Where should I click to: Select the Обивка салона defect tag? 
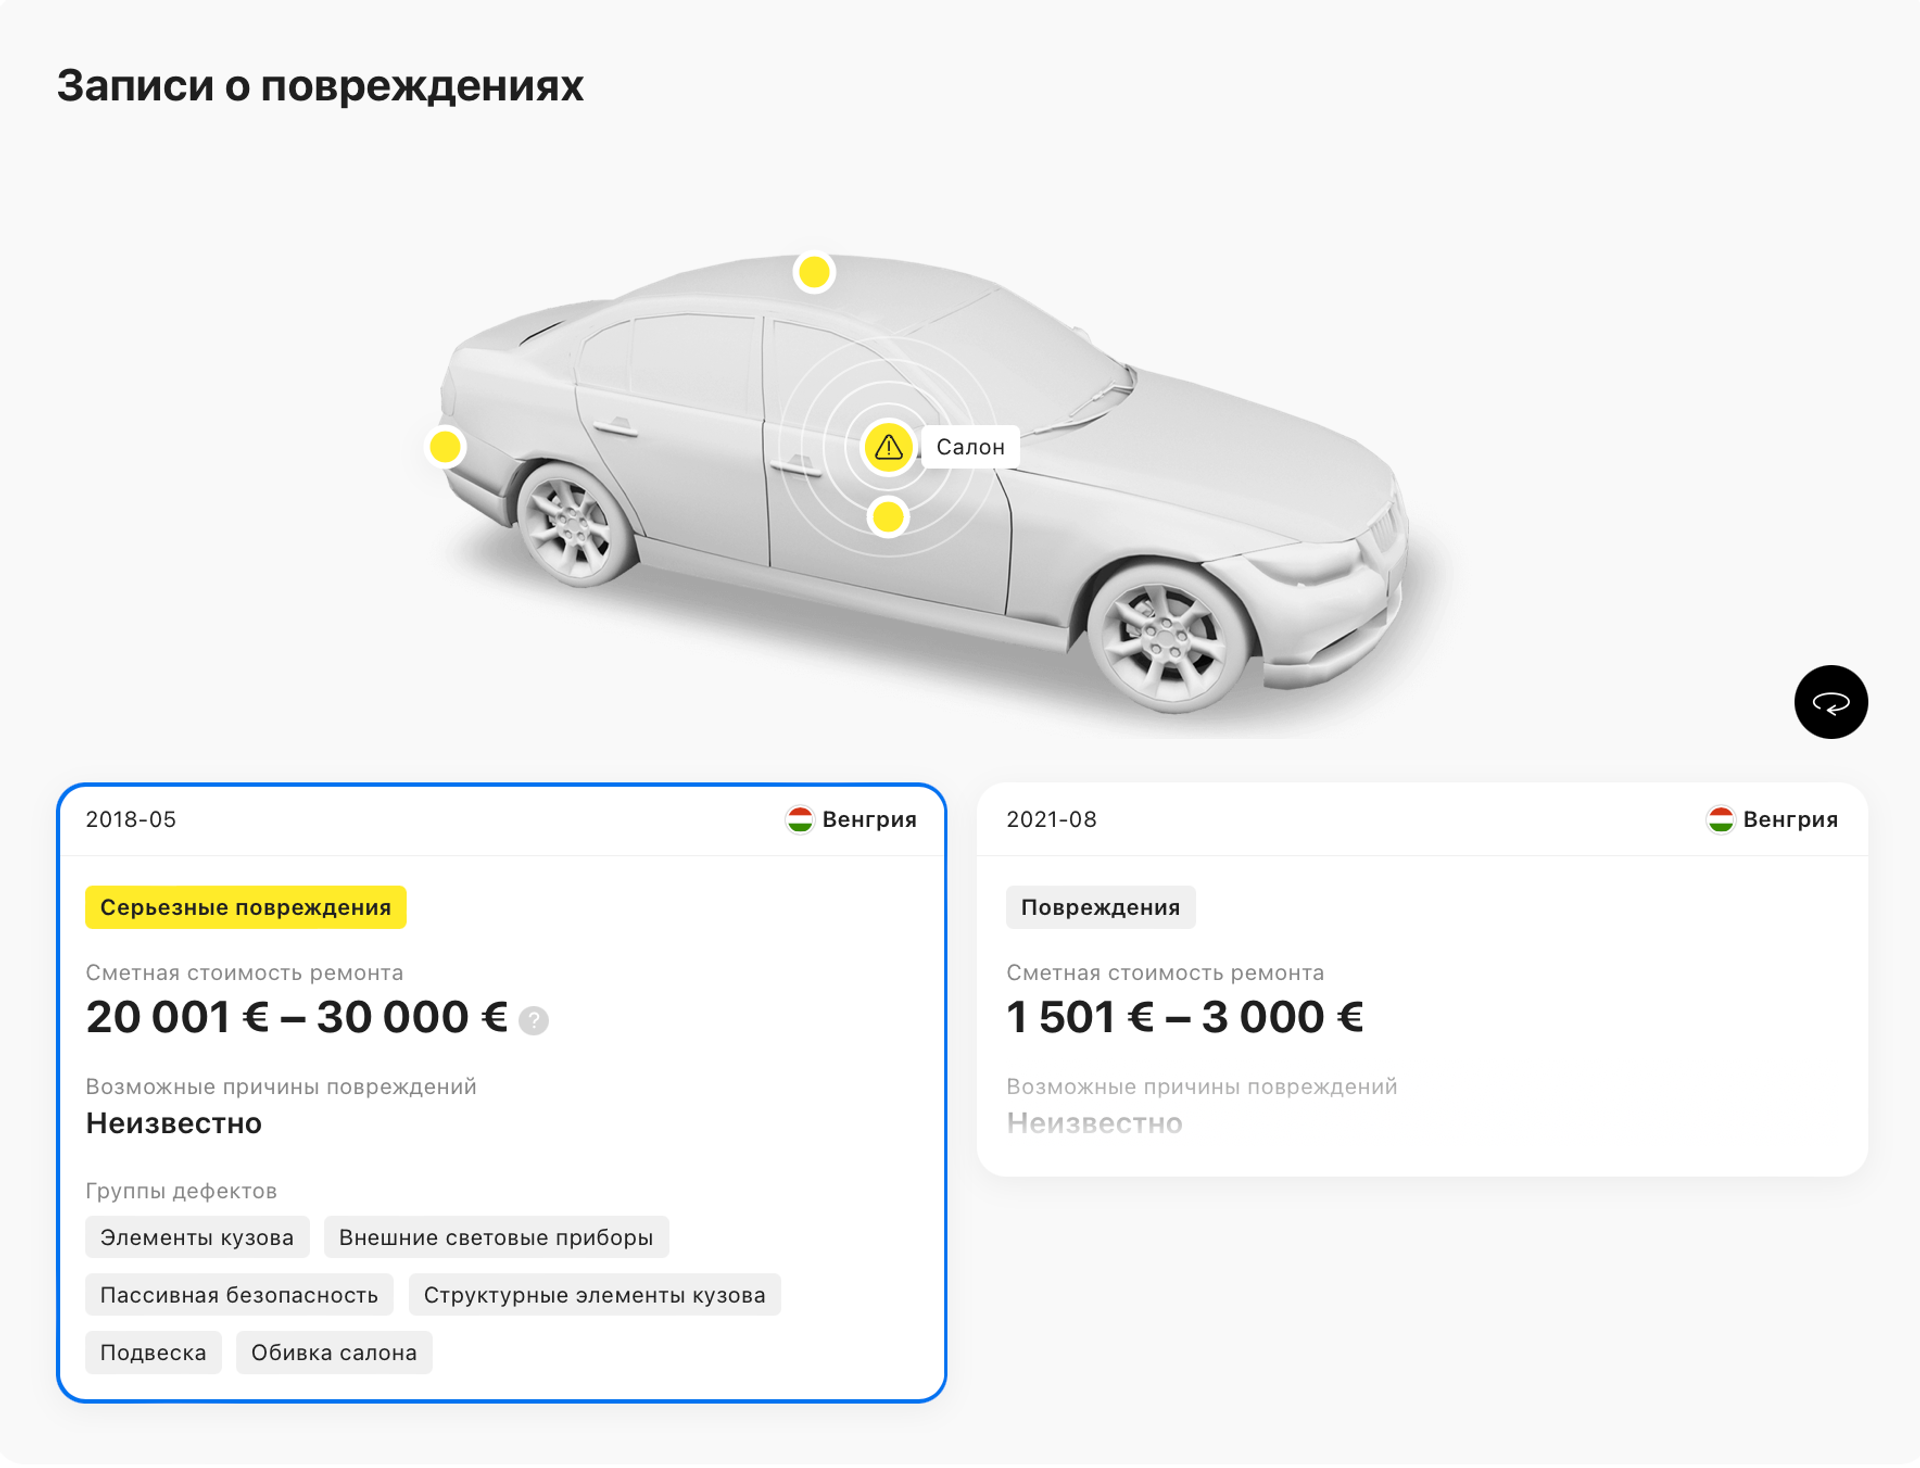coord(333,1352)
